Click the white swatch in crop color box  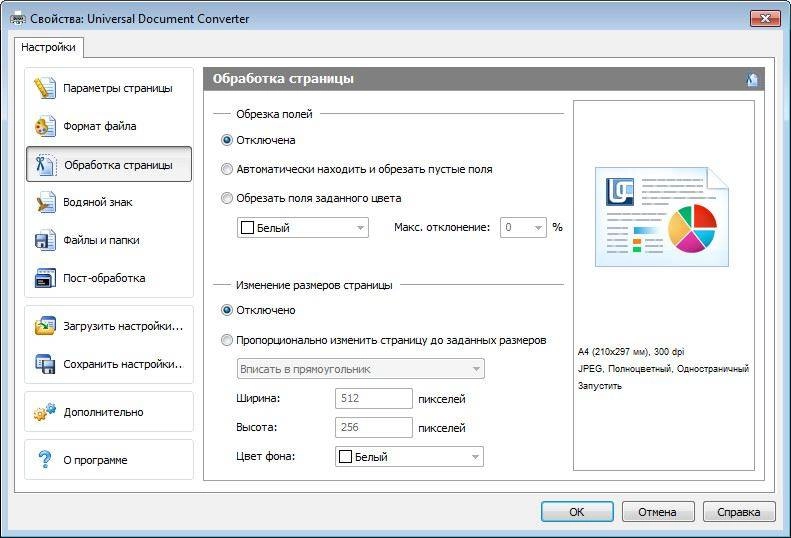point(247,228)
